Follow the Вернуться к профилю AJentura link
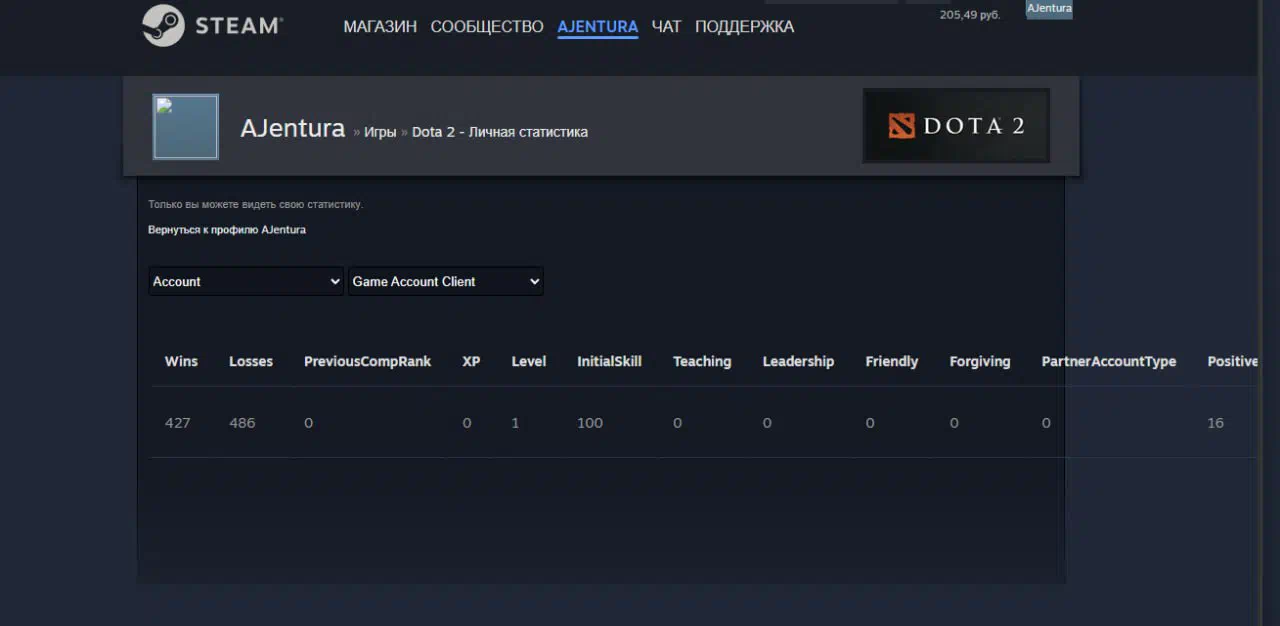The height and width of the screenshot is (626, 1280). tap(227, 230)
